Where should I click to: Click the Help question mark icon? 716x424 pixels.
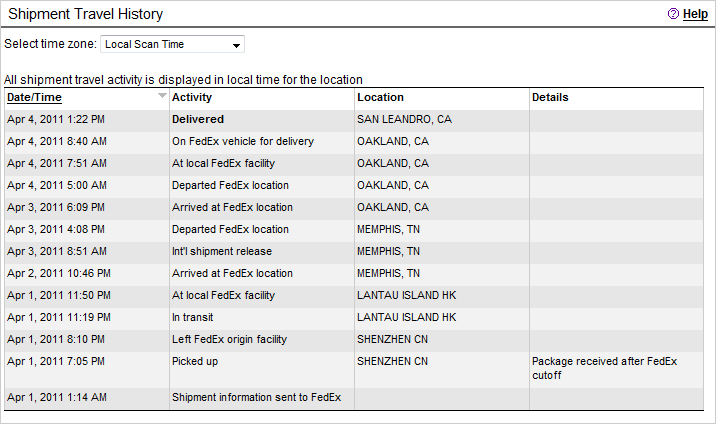(673, 14)
